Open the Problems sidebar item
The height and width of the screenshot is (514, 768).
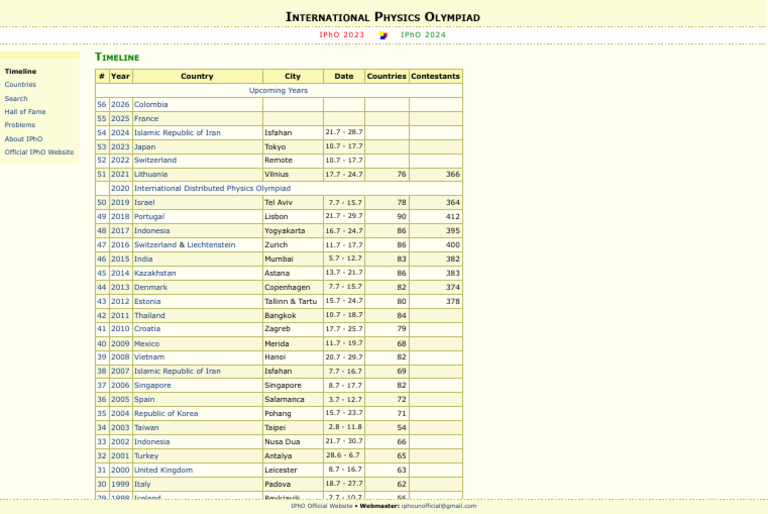[19, 125]
